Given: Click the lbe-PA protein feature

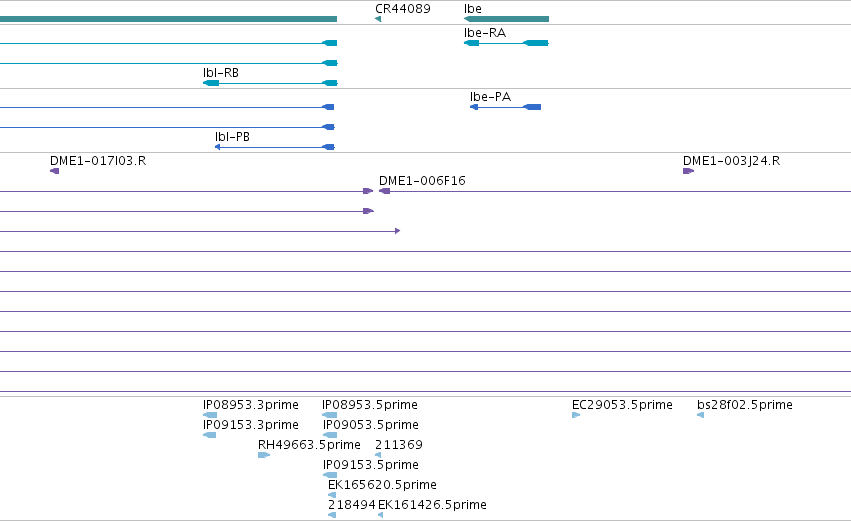Looking at the screenshot, I should point(505,107).
